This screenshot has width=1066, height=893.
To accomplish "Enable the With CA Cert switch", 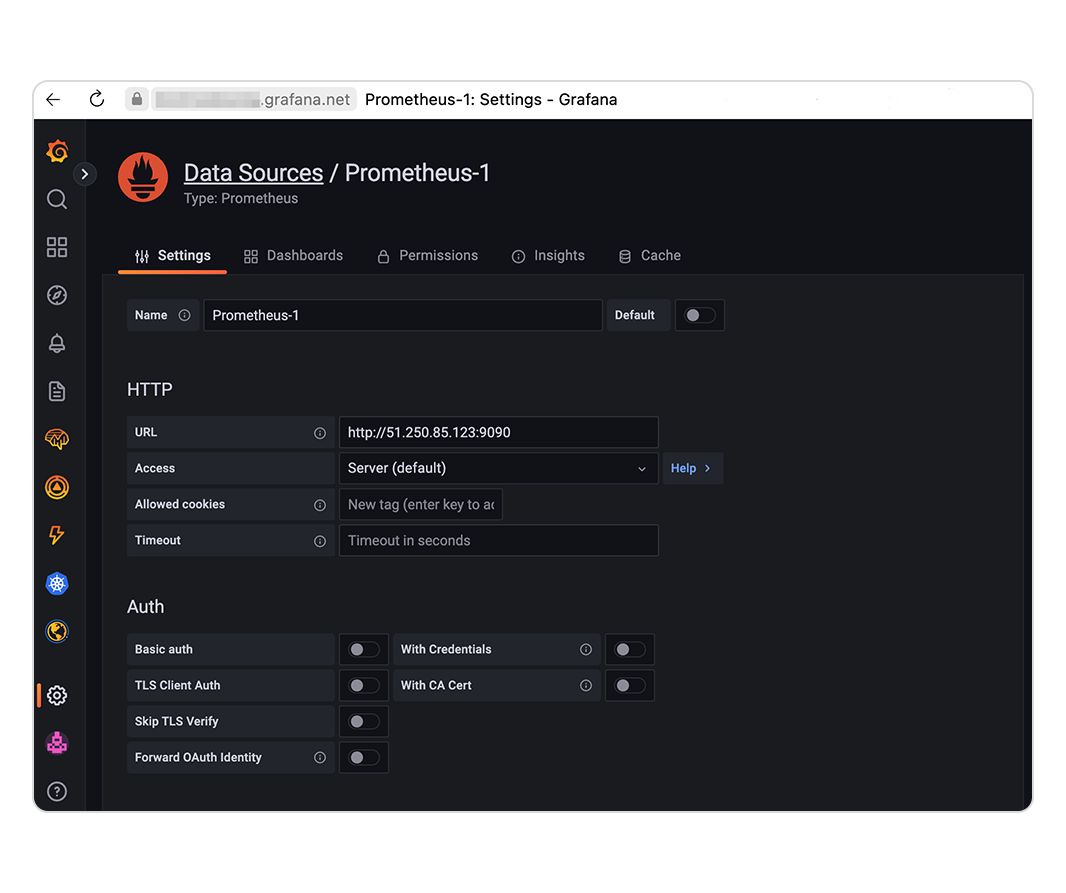I will point(630,686).
